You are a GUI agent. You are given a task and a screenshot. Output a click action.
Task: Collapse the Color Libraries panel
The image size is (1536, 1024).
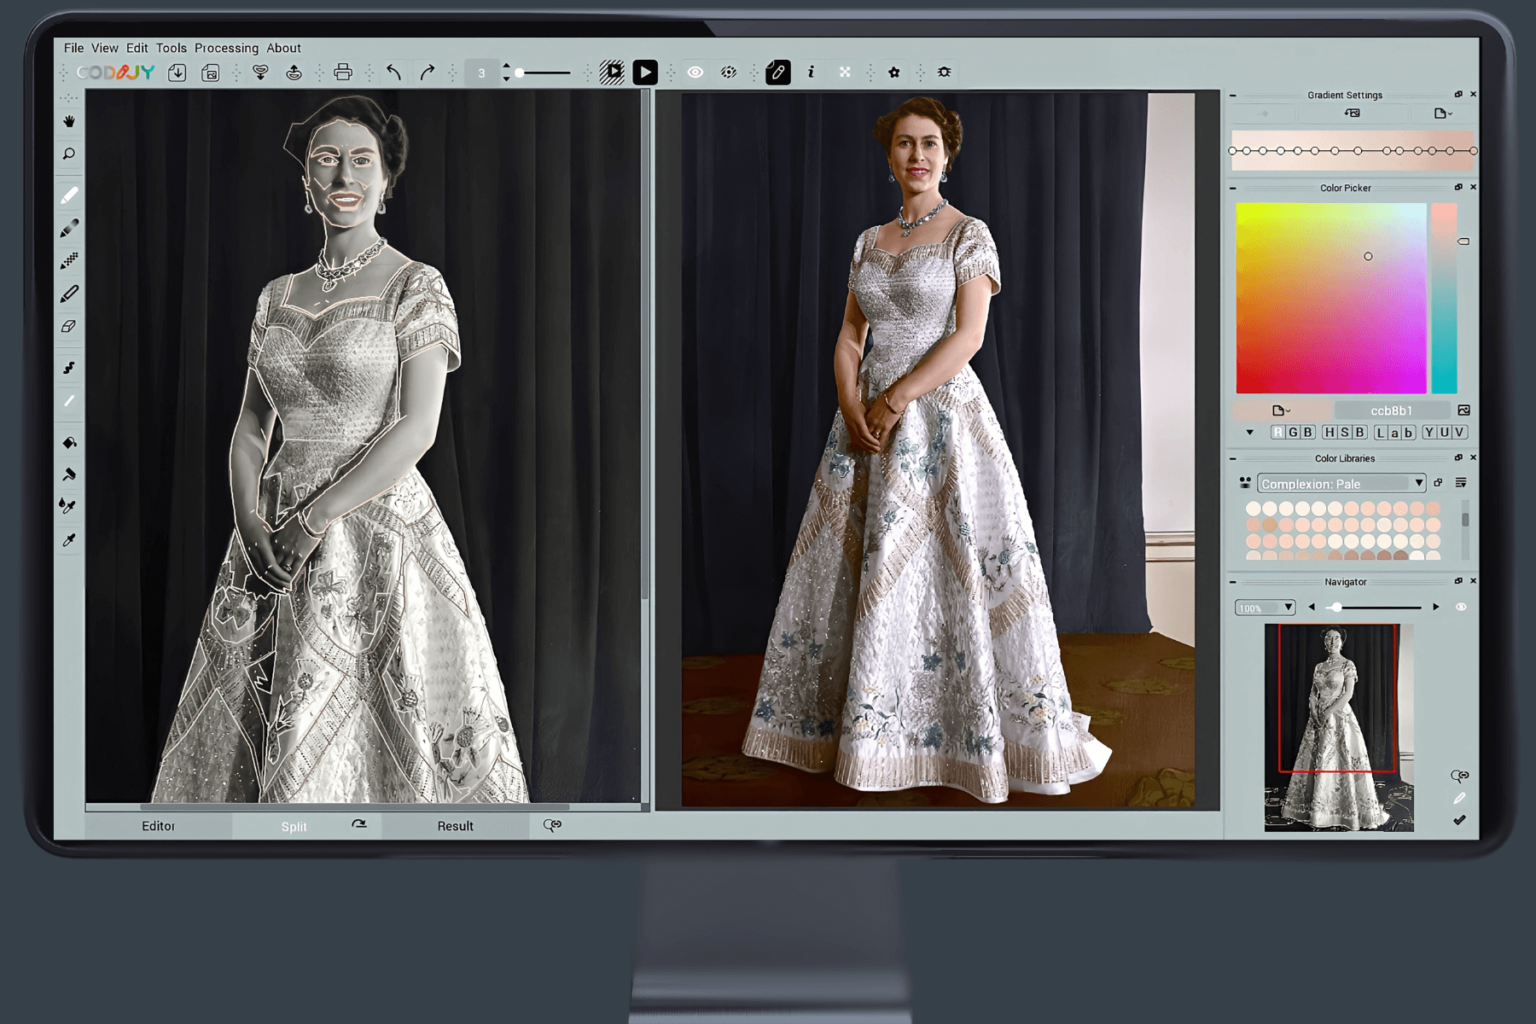coord(1233,458)
